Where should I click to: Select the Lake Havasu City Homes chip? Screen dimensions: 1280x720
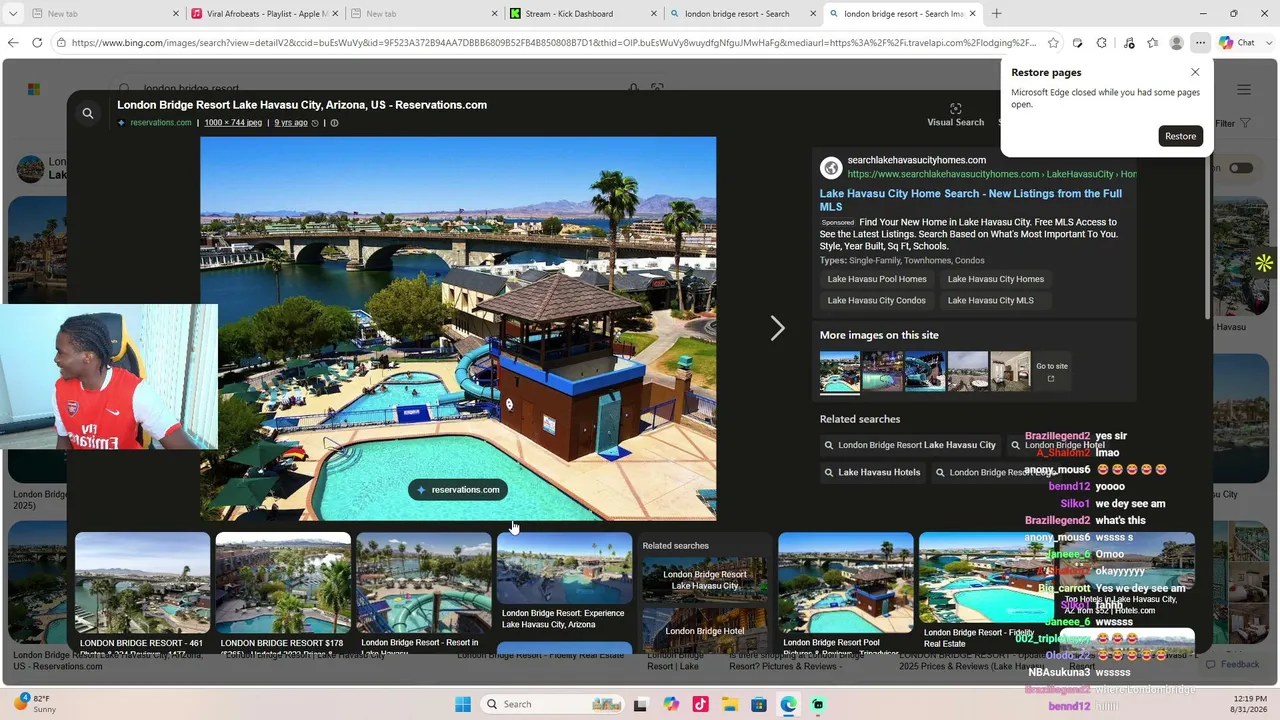[x=996, y=279]
